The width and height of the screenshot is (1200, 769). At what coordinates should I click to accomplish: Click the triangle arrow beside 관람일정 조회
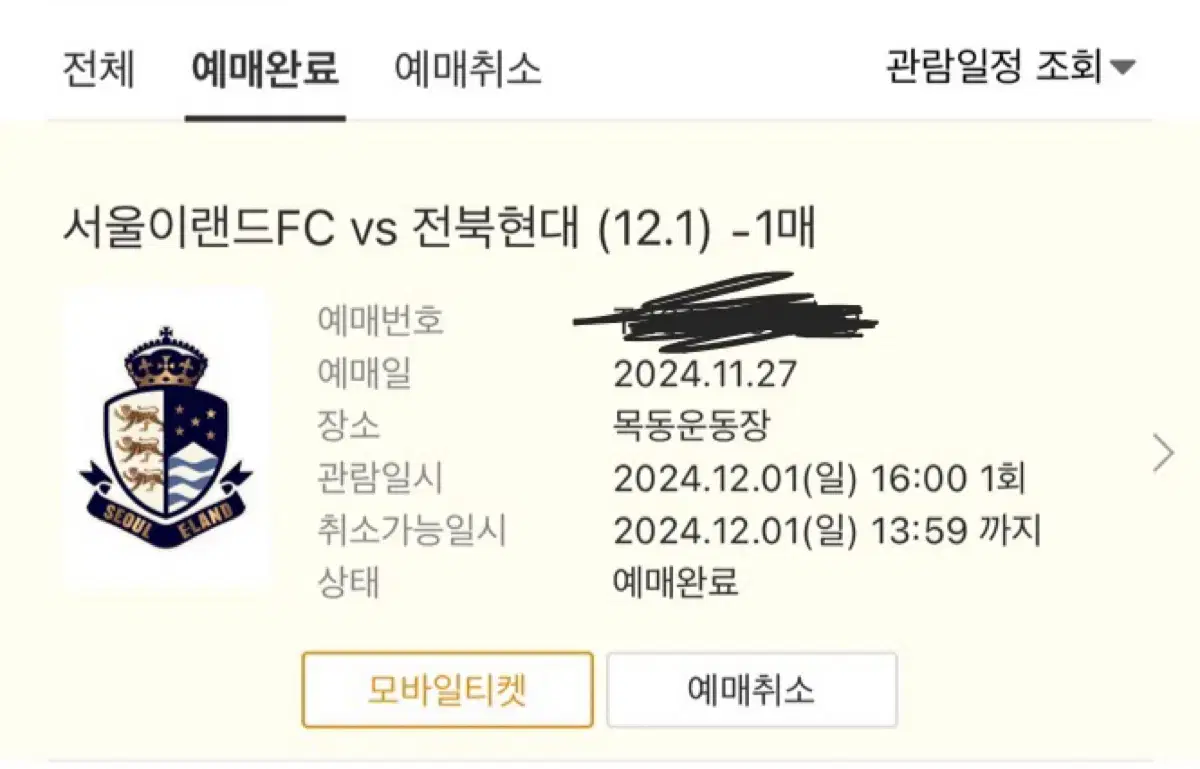point(1123,69)
